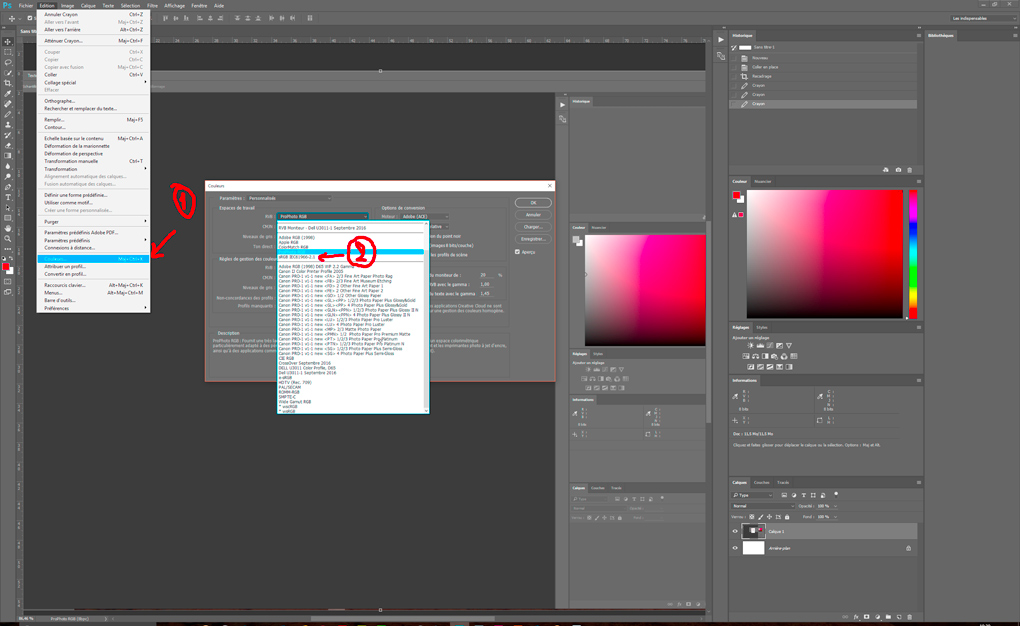Viewport: 1020px width, 626px height.
Task: Click moniteur percentage field showing 20
Action: click(486, 275)
